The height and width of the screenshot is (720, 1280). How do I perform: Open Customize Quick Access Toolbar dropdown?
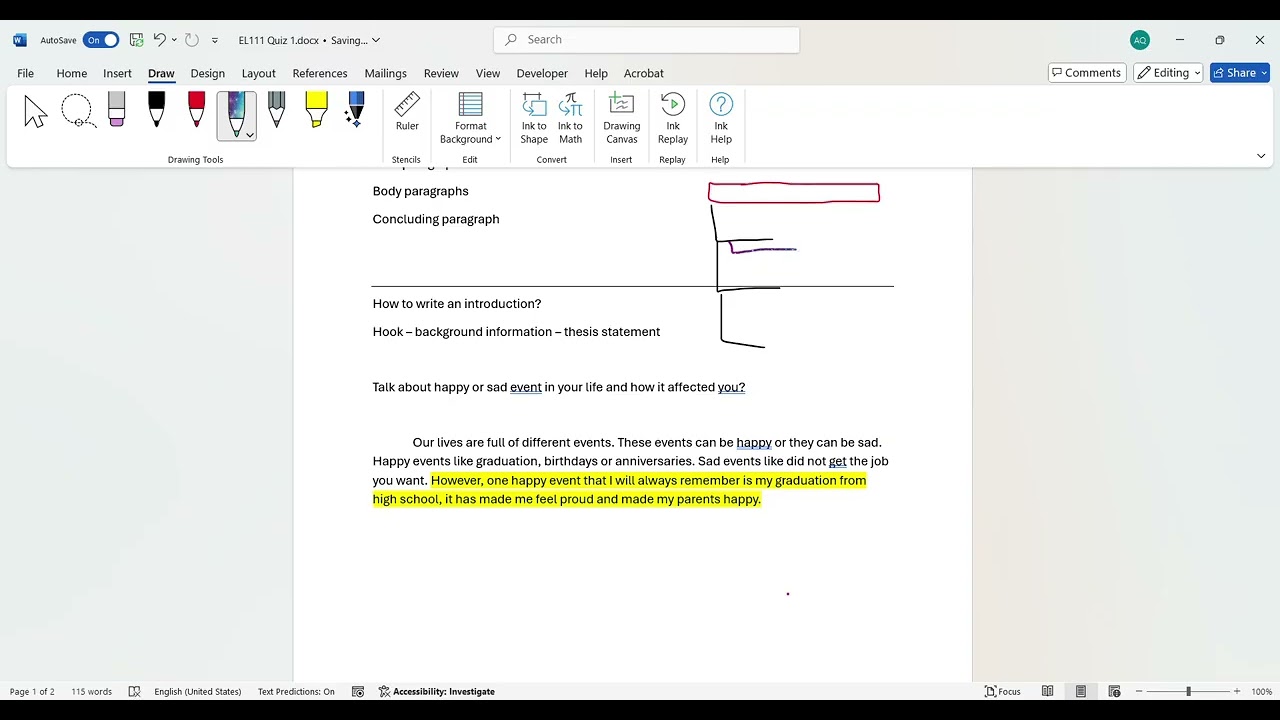[214, 41]
